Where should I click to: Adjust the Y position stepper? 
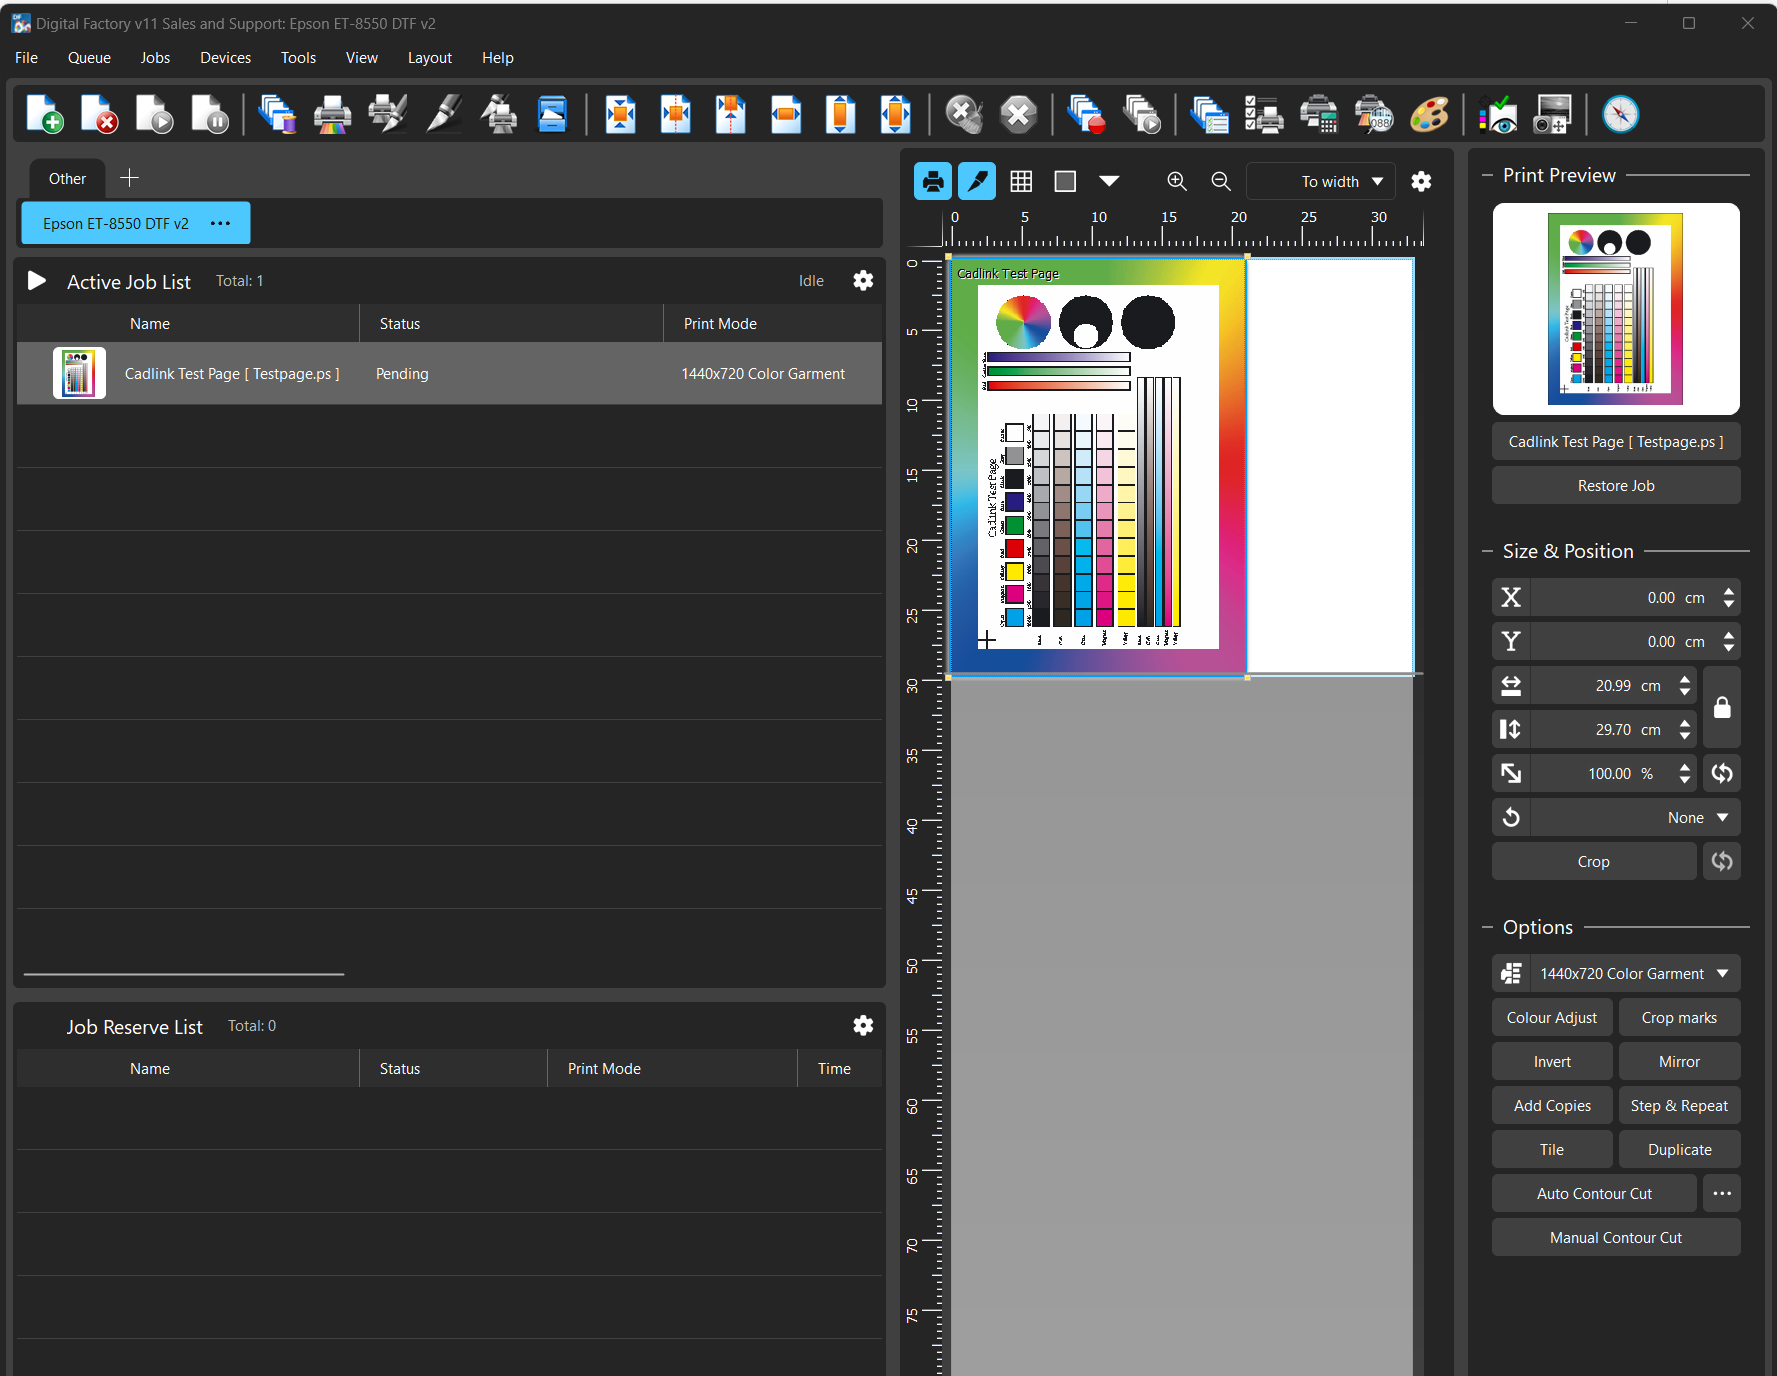point(1728,641)
